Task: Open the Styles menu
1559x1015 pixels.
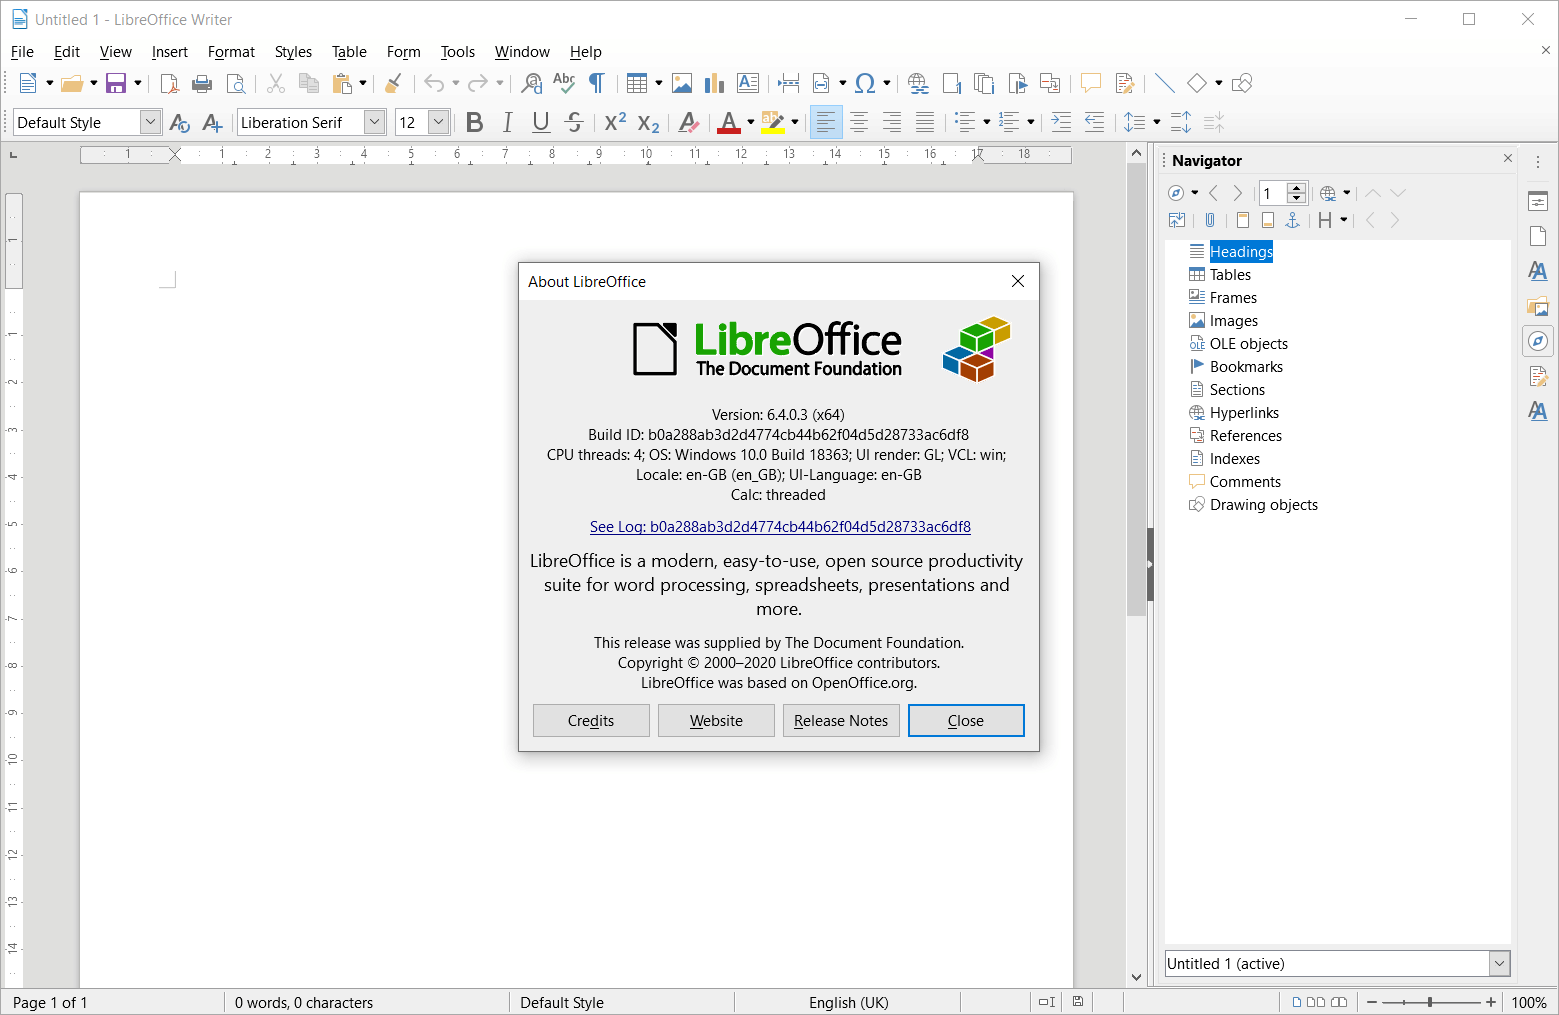Action: (x=293, y=52)
